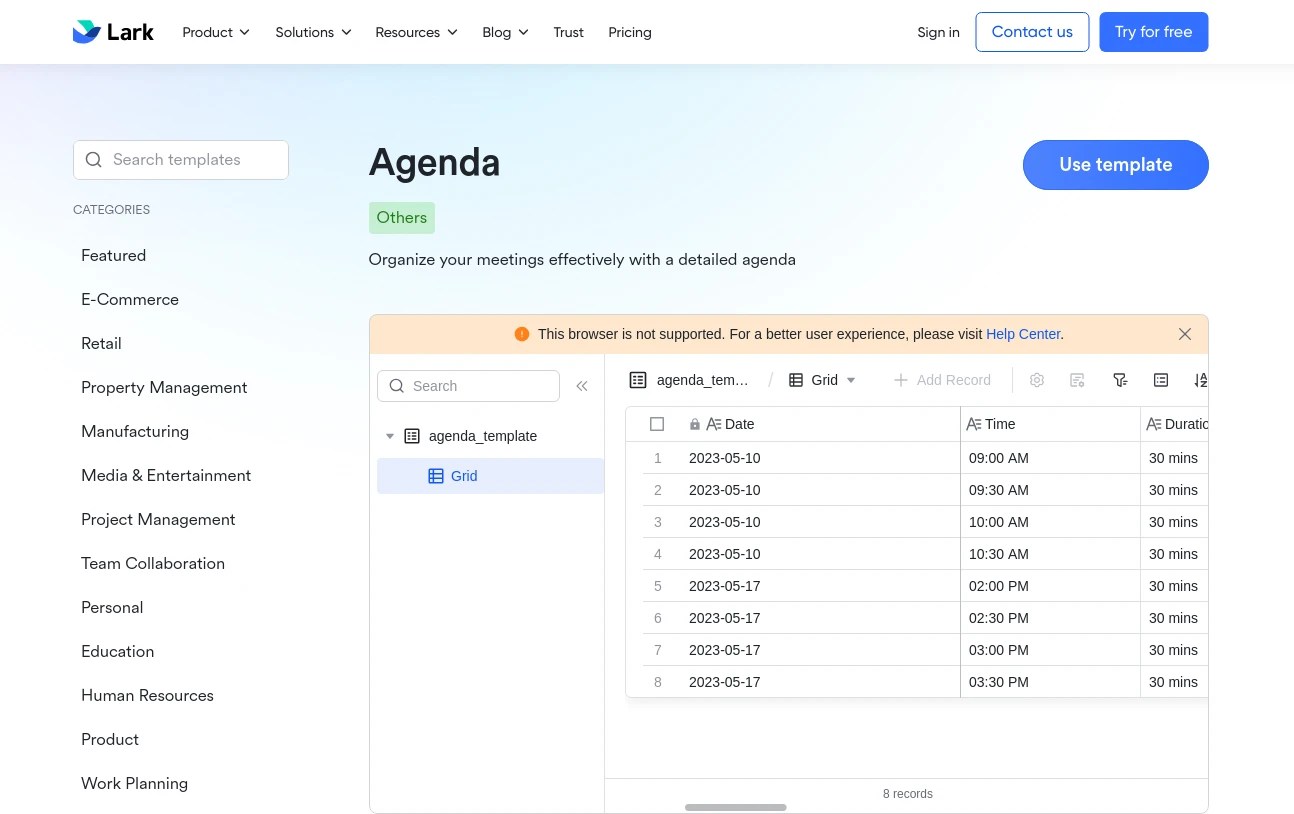Click the table icon beside agenda_template in tree
Image resolution: width=1294 pixels, height=814 pixels.
tap(412, 436)
